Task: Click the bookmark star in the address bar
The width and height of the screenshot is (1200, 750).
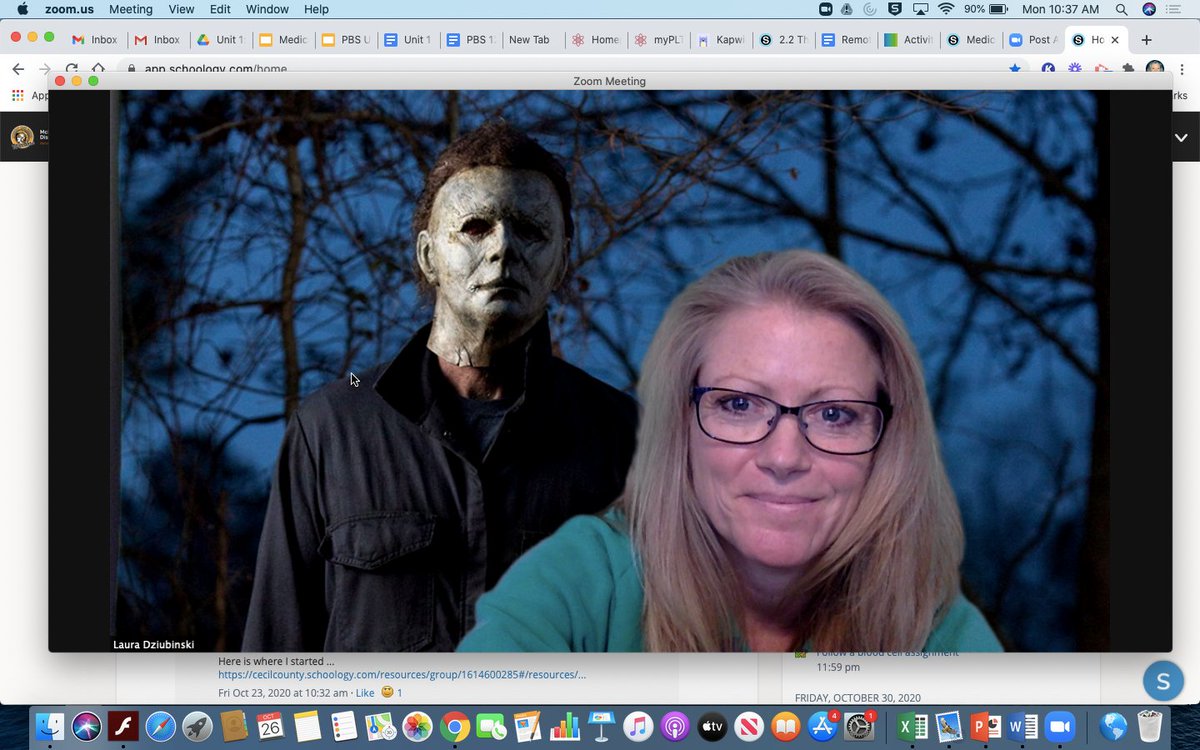Action: tap(1014, 67)
